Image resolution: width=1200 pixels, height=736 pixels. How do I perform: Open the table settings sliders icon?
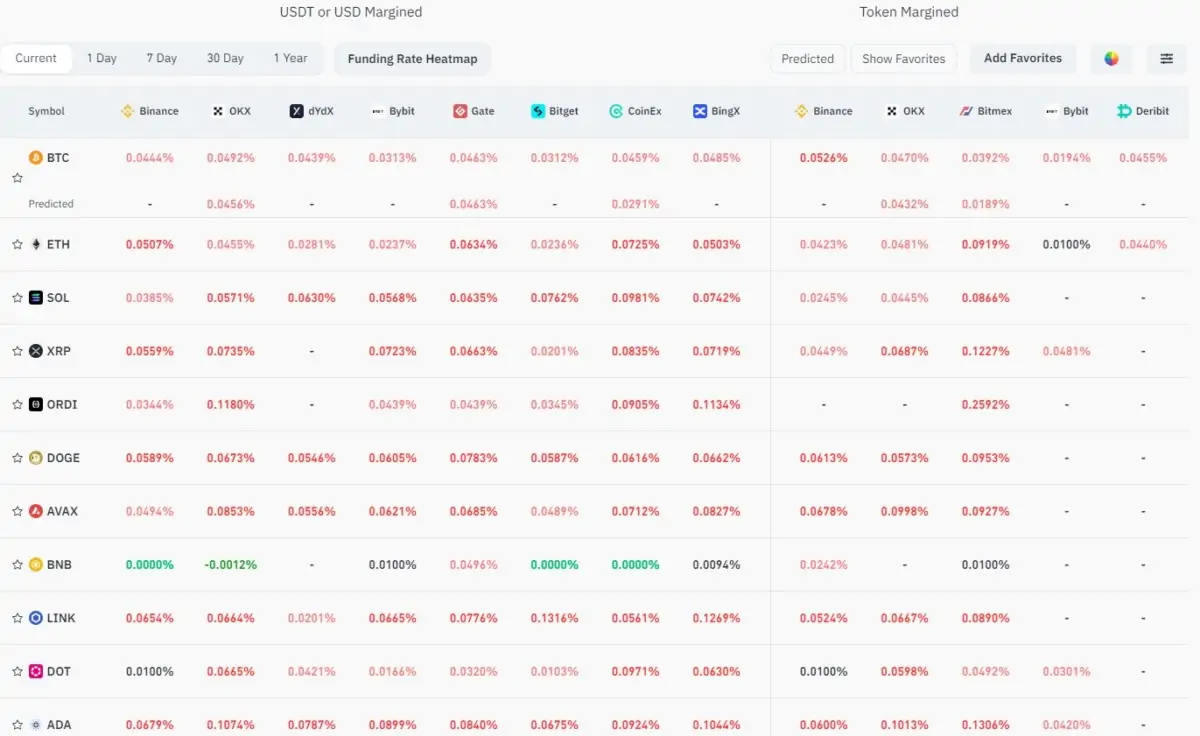click(1166, 59)
